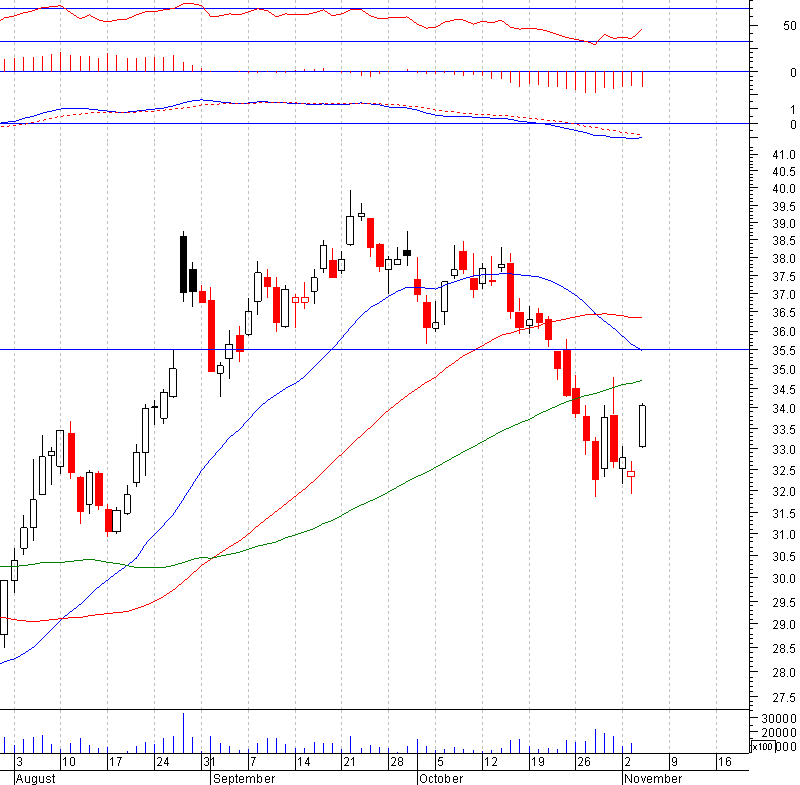Click the August month label
Image resolution: width=800 pixels, height=785 pixels.
[x=35, y=778]
